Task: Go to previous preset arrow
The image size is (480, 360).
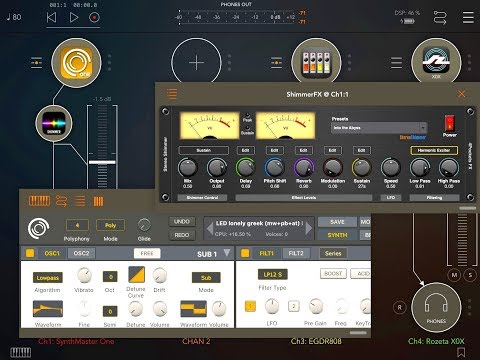Action: pos(210,229)
